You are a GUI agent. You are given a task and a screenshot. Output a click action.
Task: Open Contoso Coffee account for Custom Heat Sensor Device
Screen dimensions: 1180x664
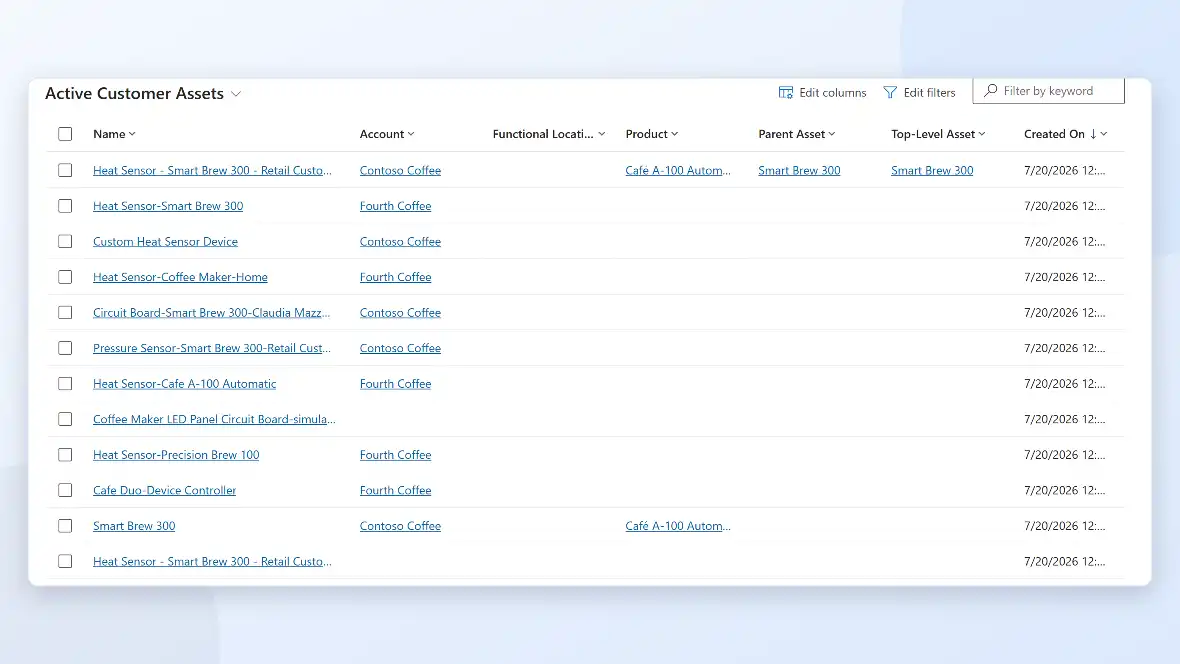pos(400,242)
